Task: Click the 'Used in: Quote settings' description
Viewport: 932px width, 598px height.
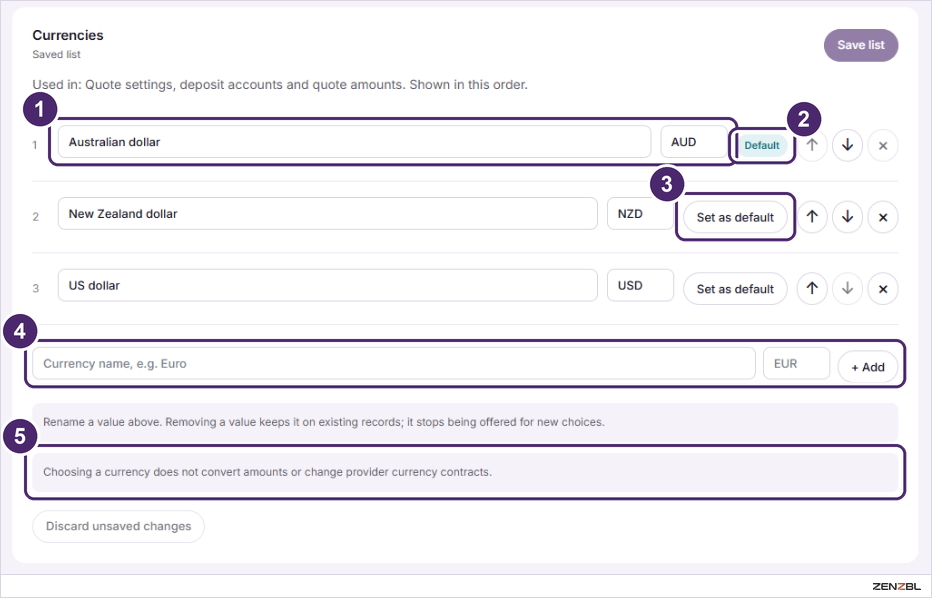Action: [x=280, y=84]
